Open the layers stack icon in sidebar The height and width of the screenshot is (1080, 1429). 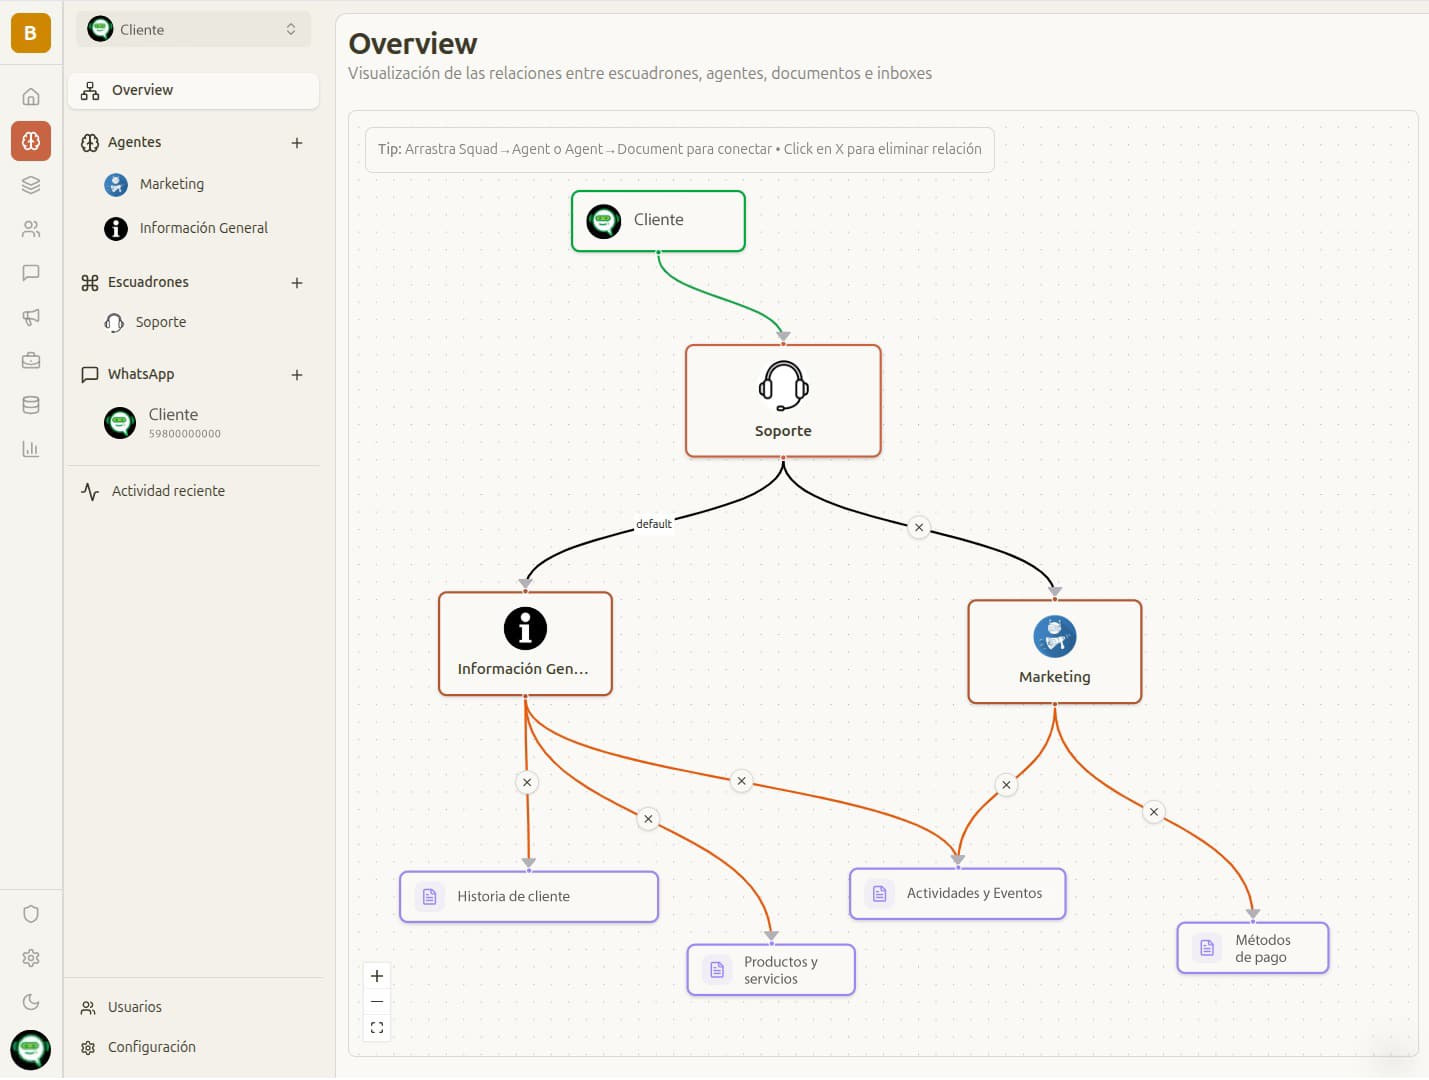click(31, 185)
